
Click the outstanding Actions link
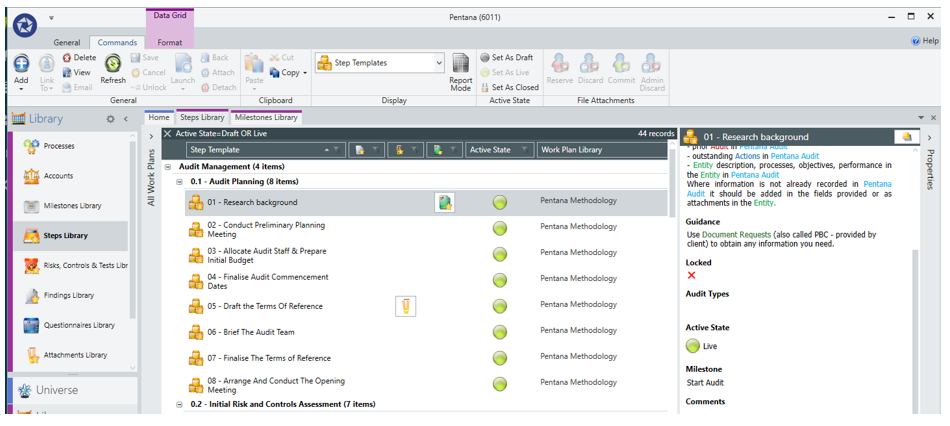pos(747,156)
